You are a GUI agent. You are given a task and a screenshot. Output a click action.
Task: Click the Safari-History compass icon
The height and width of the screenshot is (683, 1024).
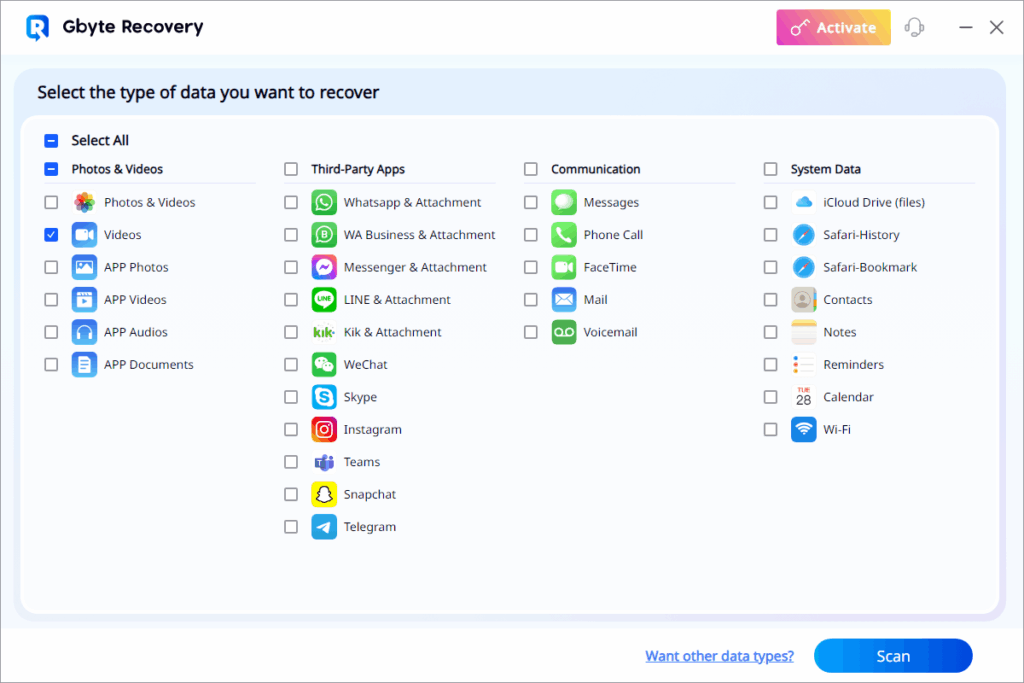click(x=803, y=235)
